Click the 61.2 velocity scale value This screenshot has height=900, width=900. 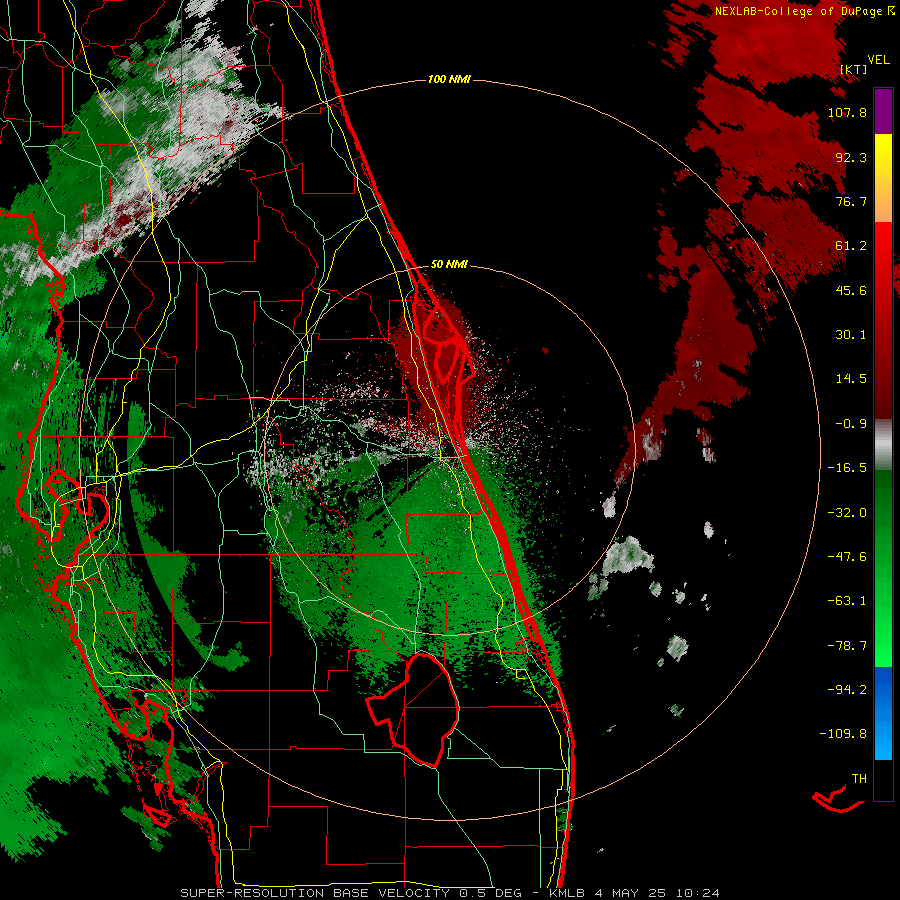click(x=851, y=246)
